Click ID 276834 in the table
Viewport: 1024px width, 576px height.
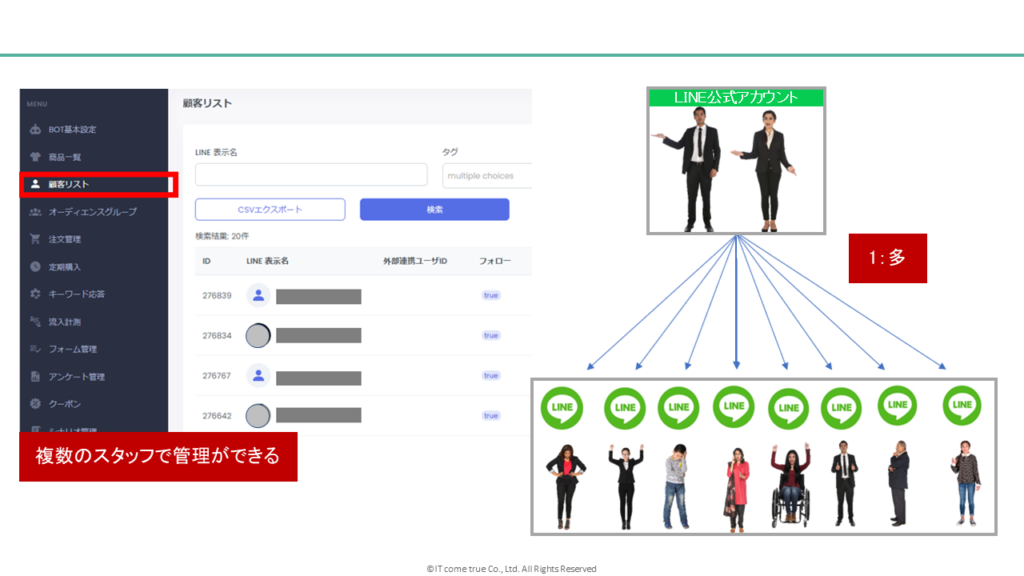(217, 336)
